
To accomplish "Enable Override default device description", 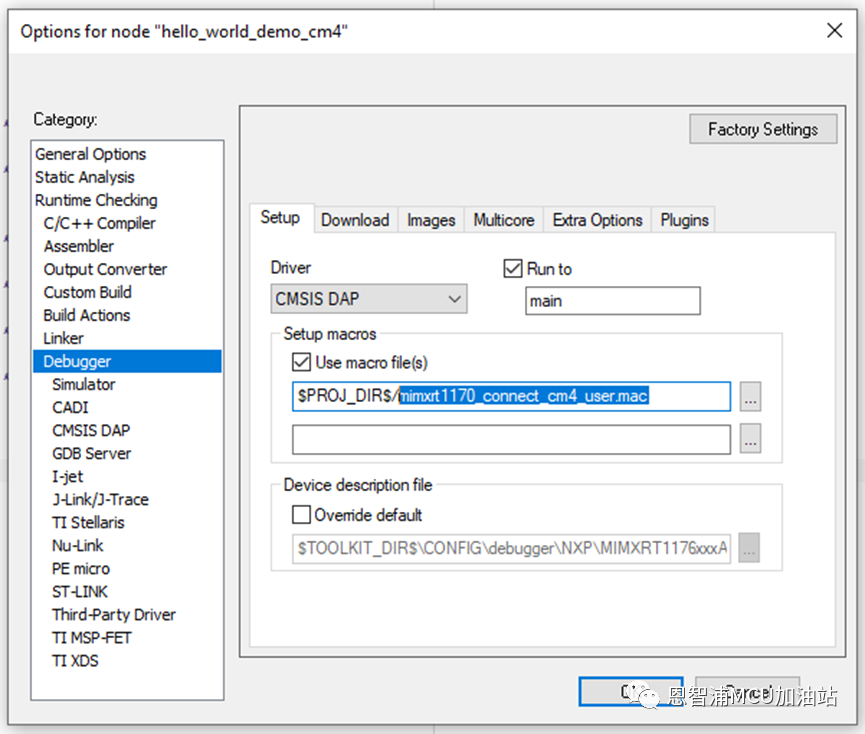I will [300, 515].
